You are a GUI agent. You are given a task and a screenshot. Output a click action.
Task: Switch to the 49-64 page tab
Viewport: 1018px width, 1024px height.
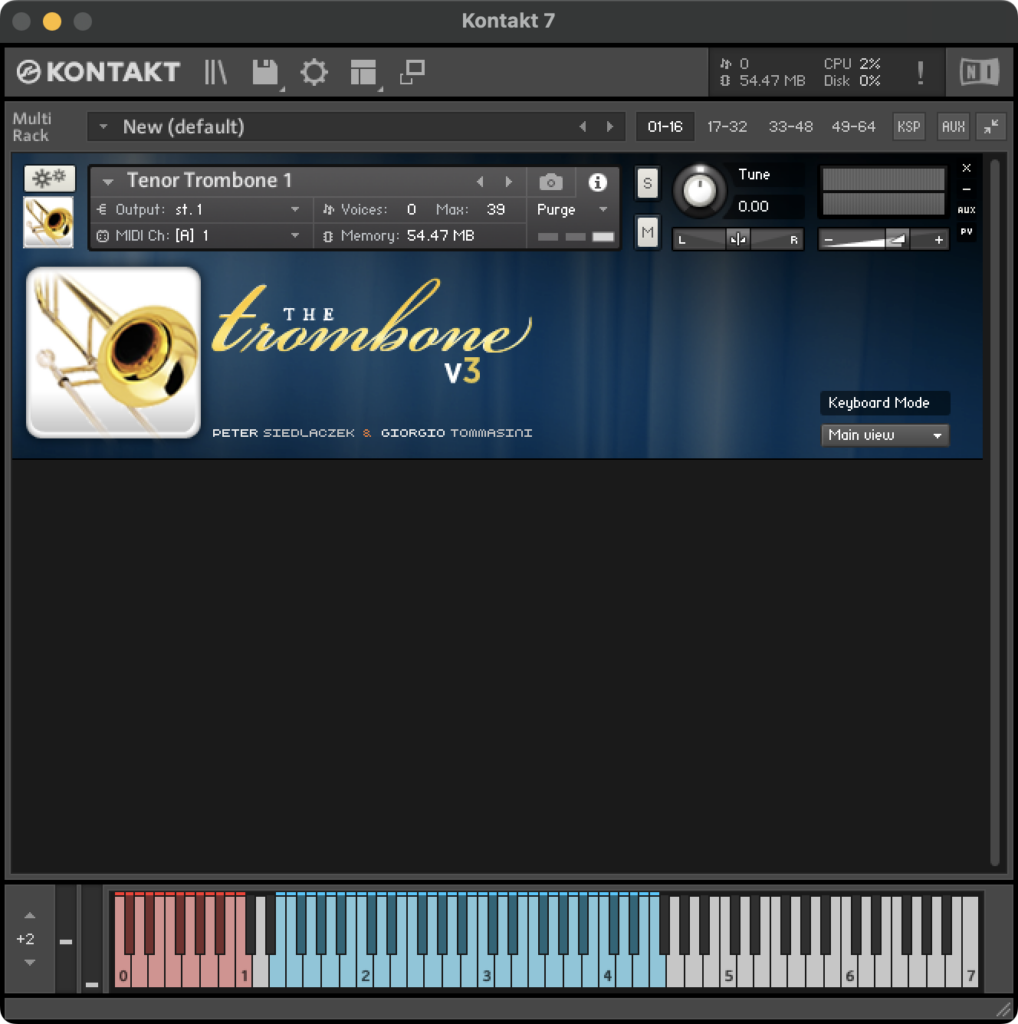coord(853,126)
